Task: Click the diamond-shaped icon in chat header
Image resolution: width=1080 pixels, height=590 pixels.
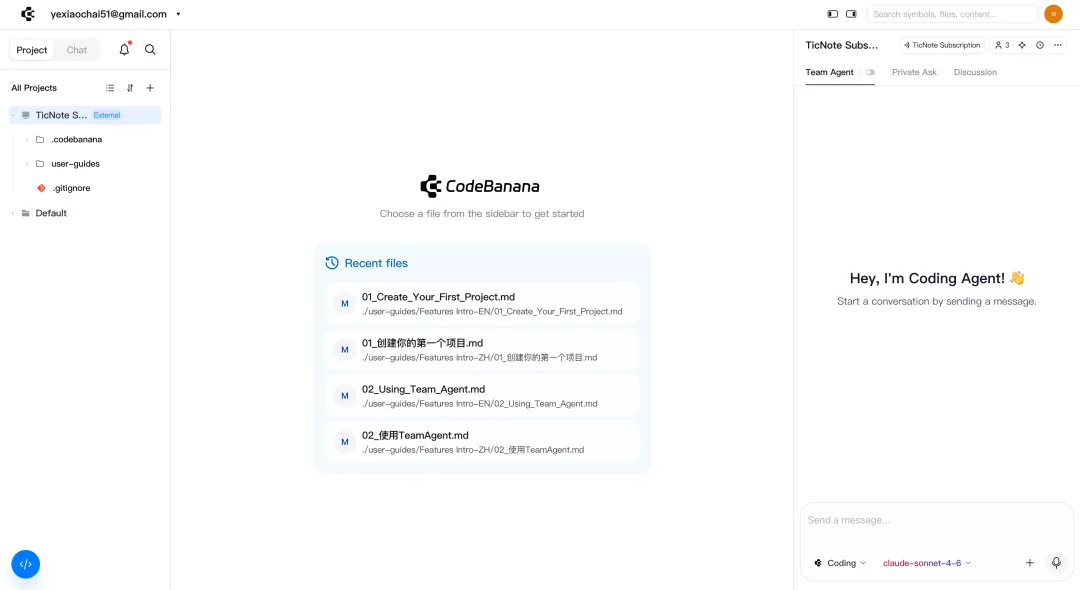Action: point(1022,45)
